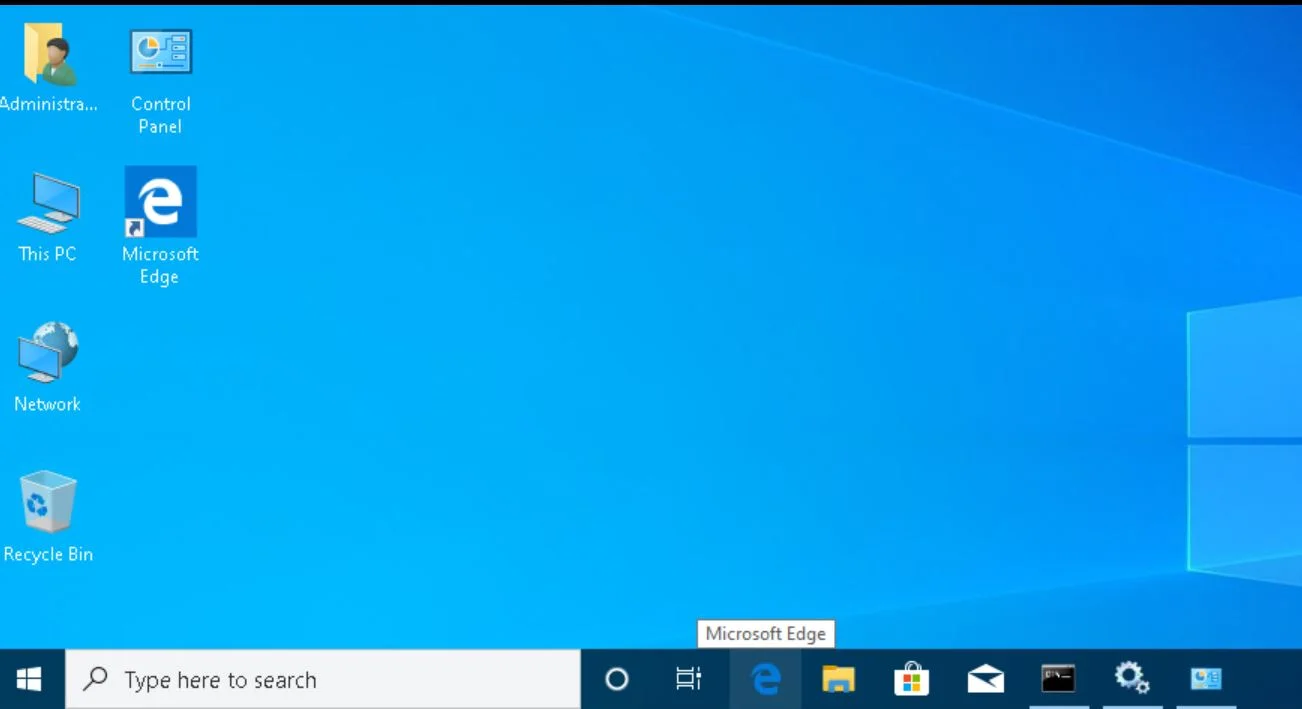
Task: Open Control Panel taskbar button at right
Action: click(1206, 680)
